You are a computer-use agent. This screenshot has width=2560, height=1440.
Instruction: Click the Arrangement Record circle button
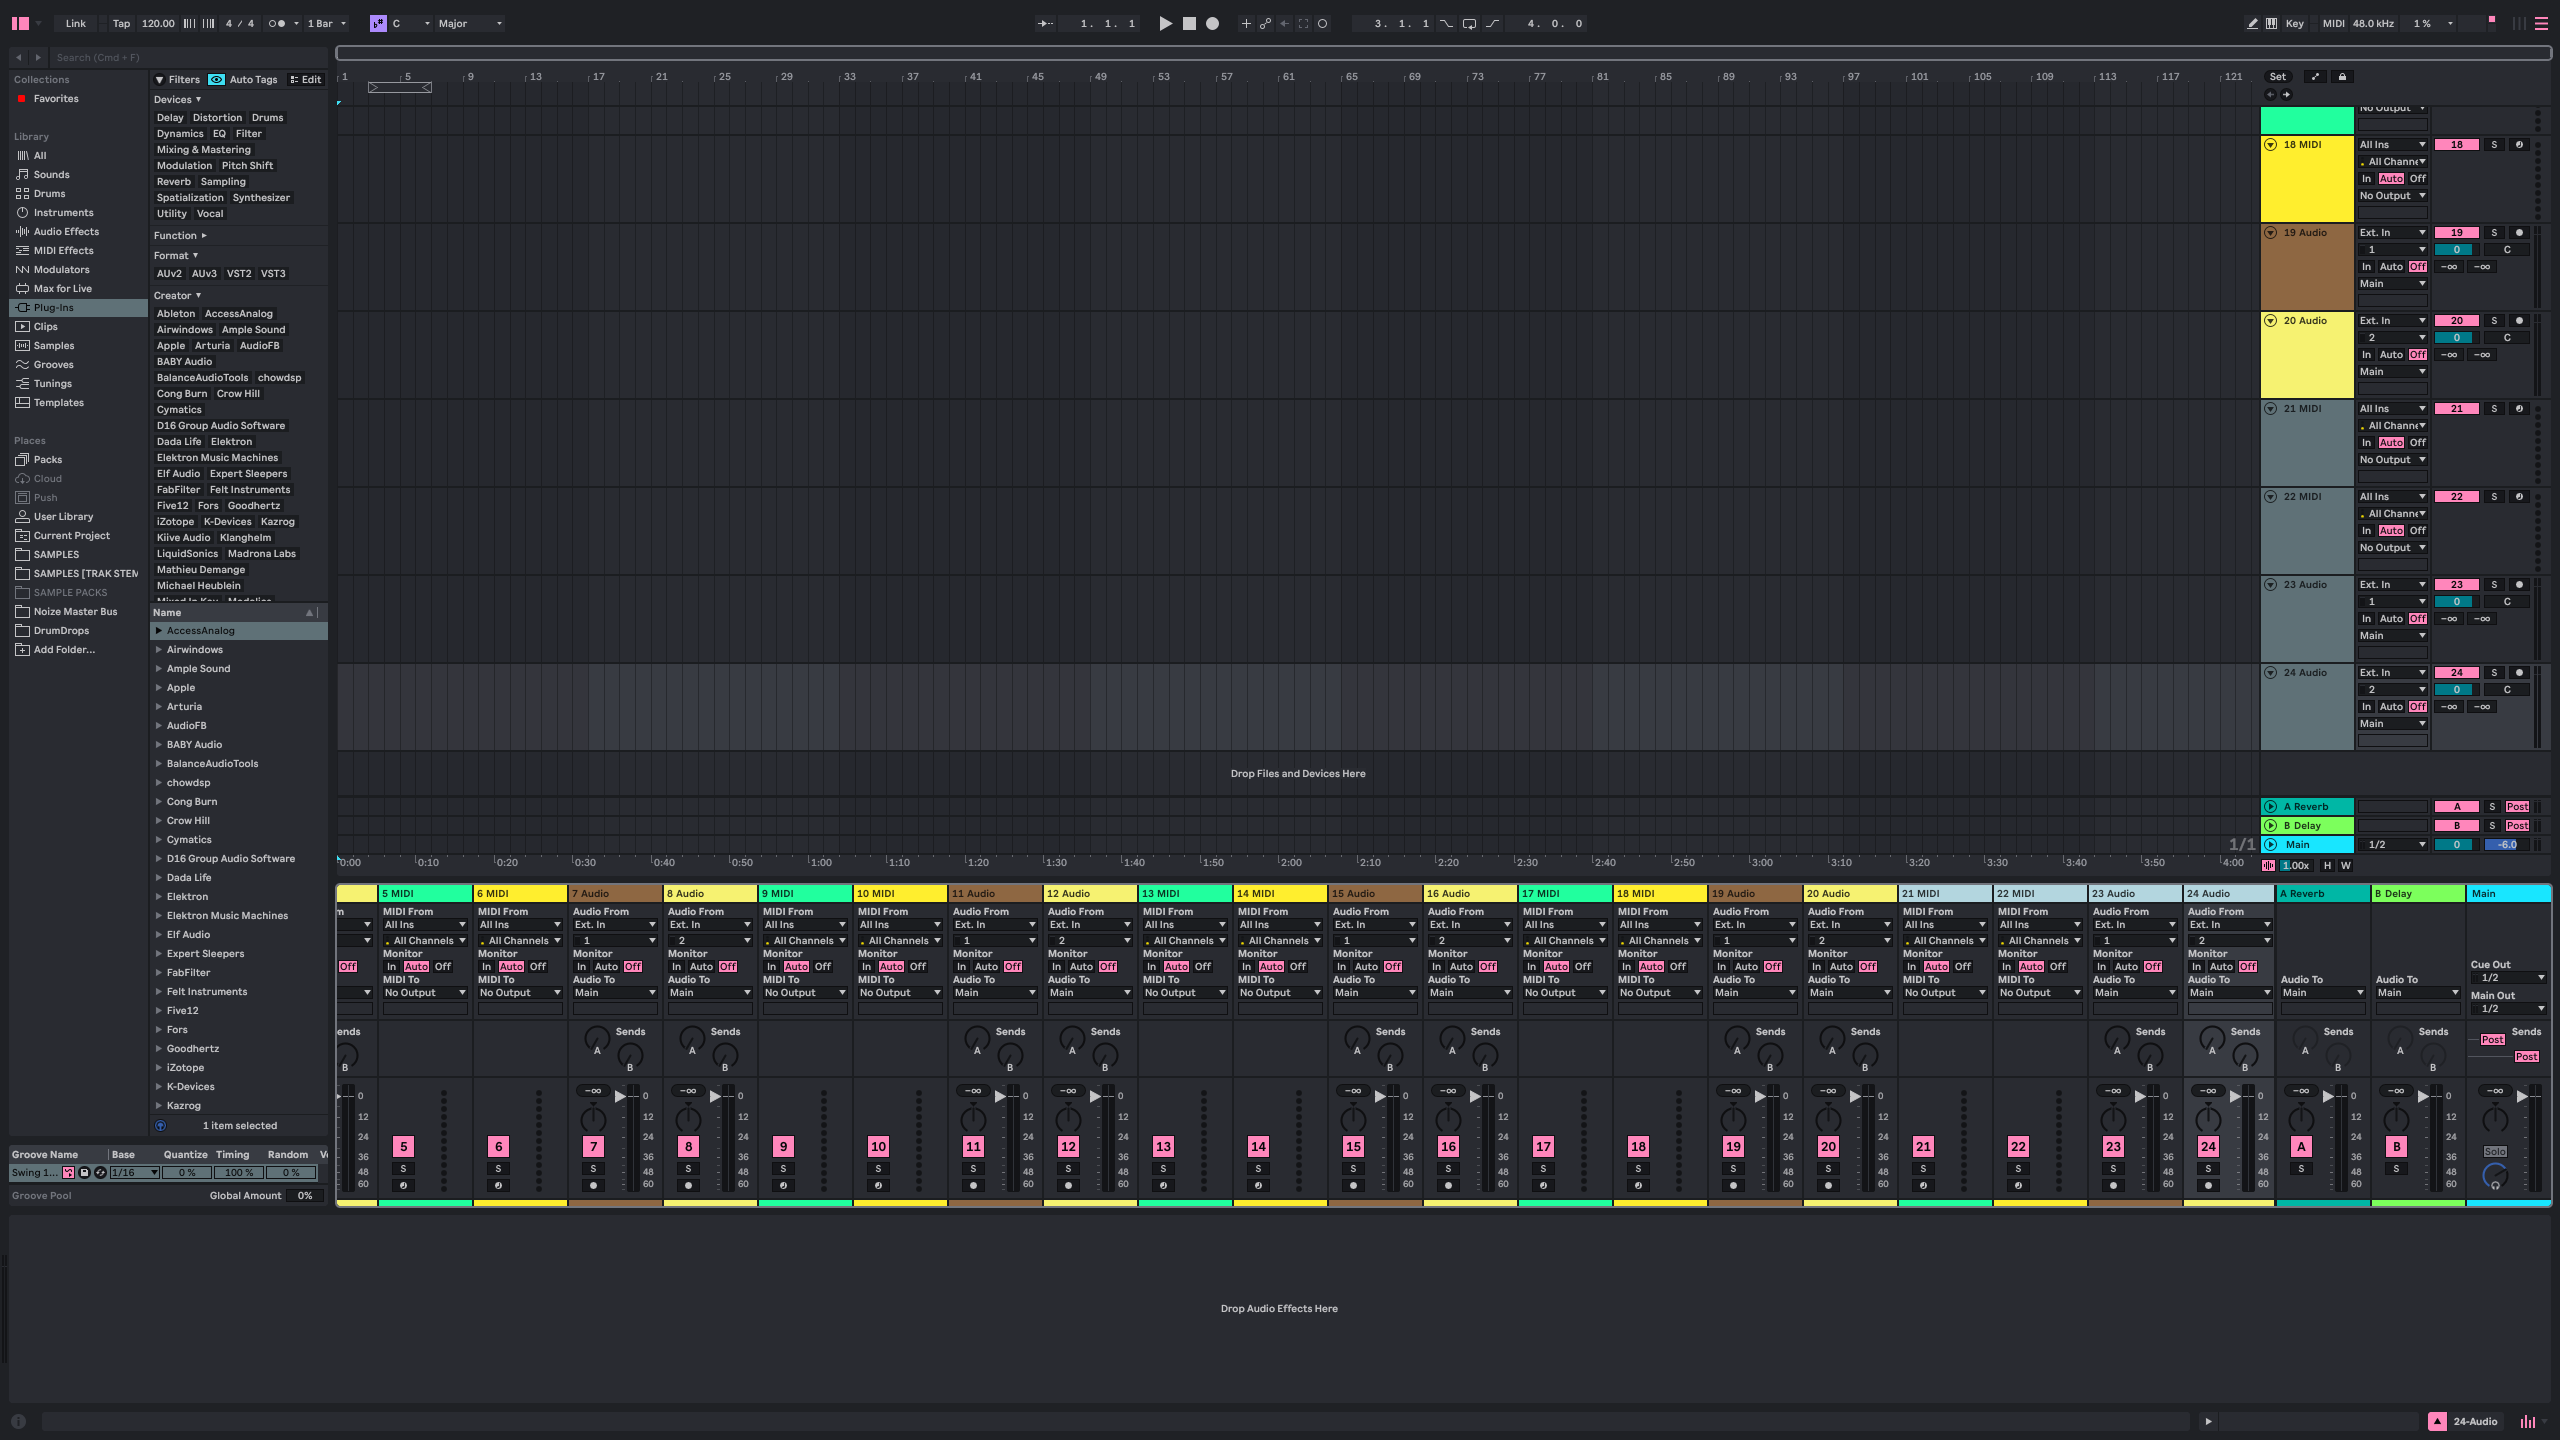click(x=1212, y=23)
